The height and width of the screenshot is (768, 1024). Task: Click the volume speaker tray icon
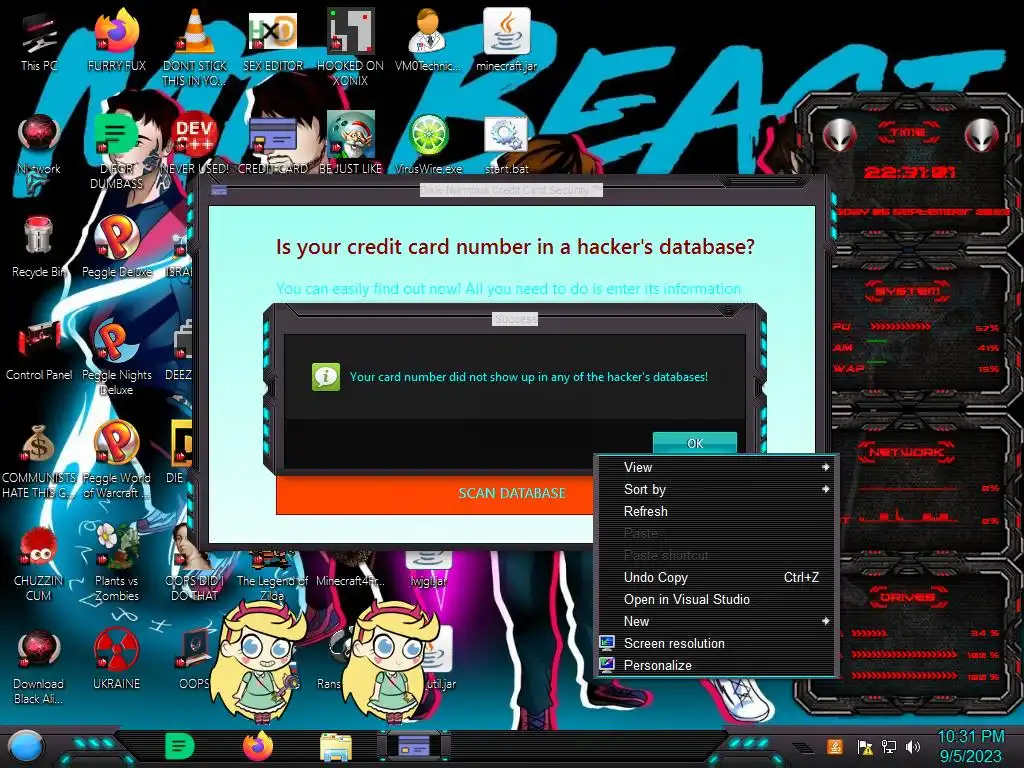913,747
